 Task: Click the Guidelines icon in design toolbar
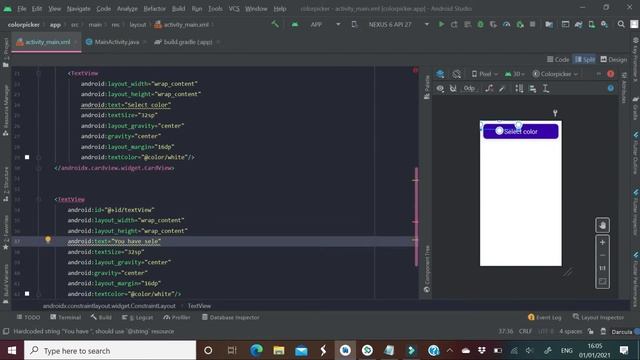pyautogui.click(x=546, y=88)
